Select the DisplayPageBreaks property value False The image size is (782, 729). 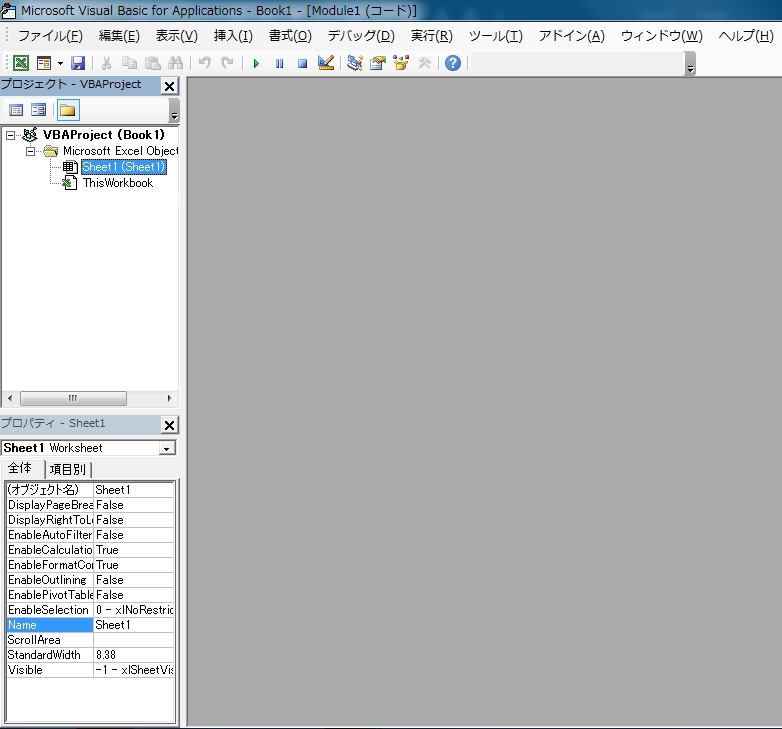[x=133, y=505]
